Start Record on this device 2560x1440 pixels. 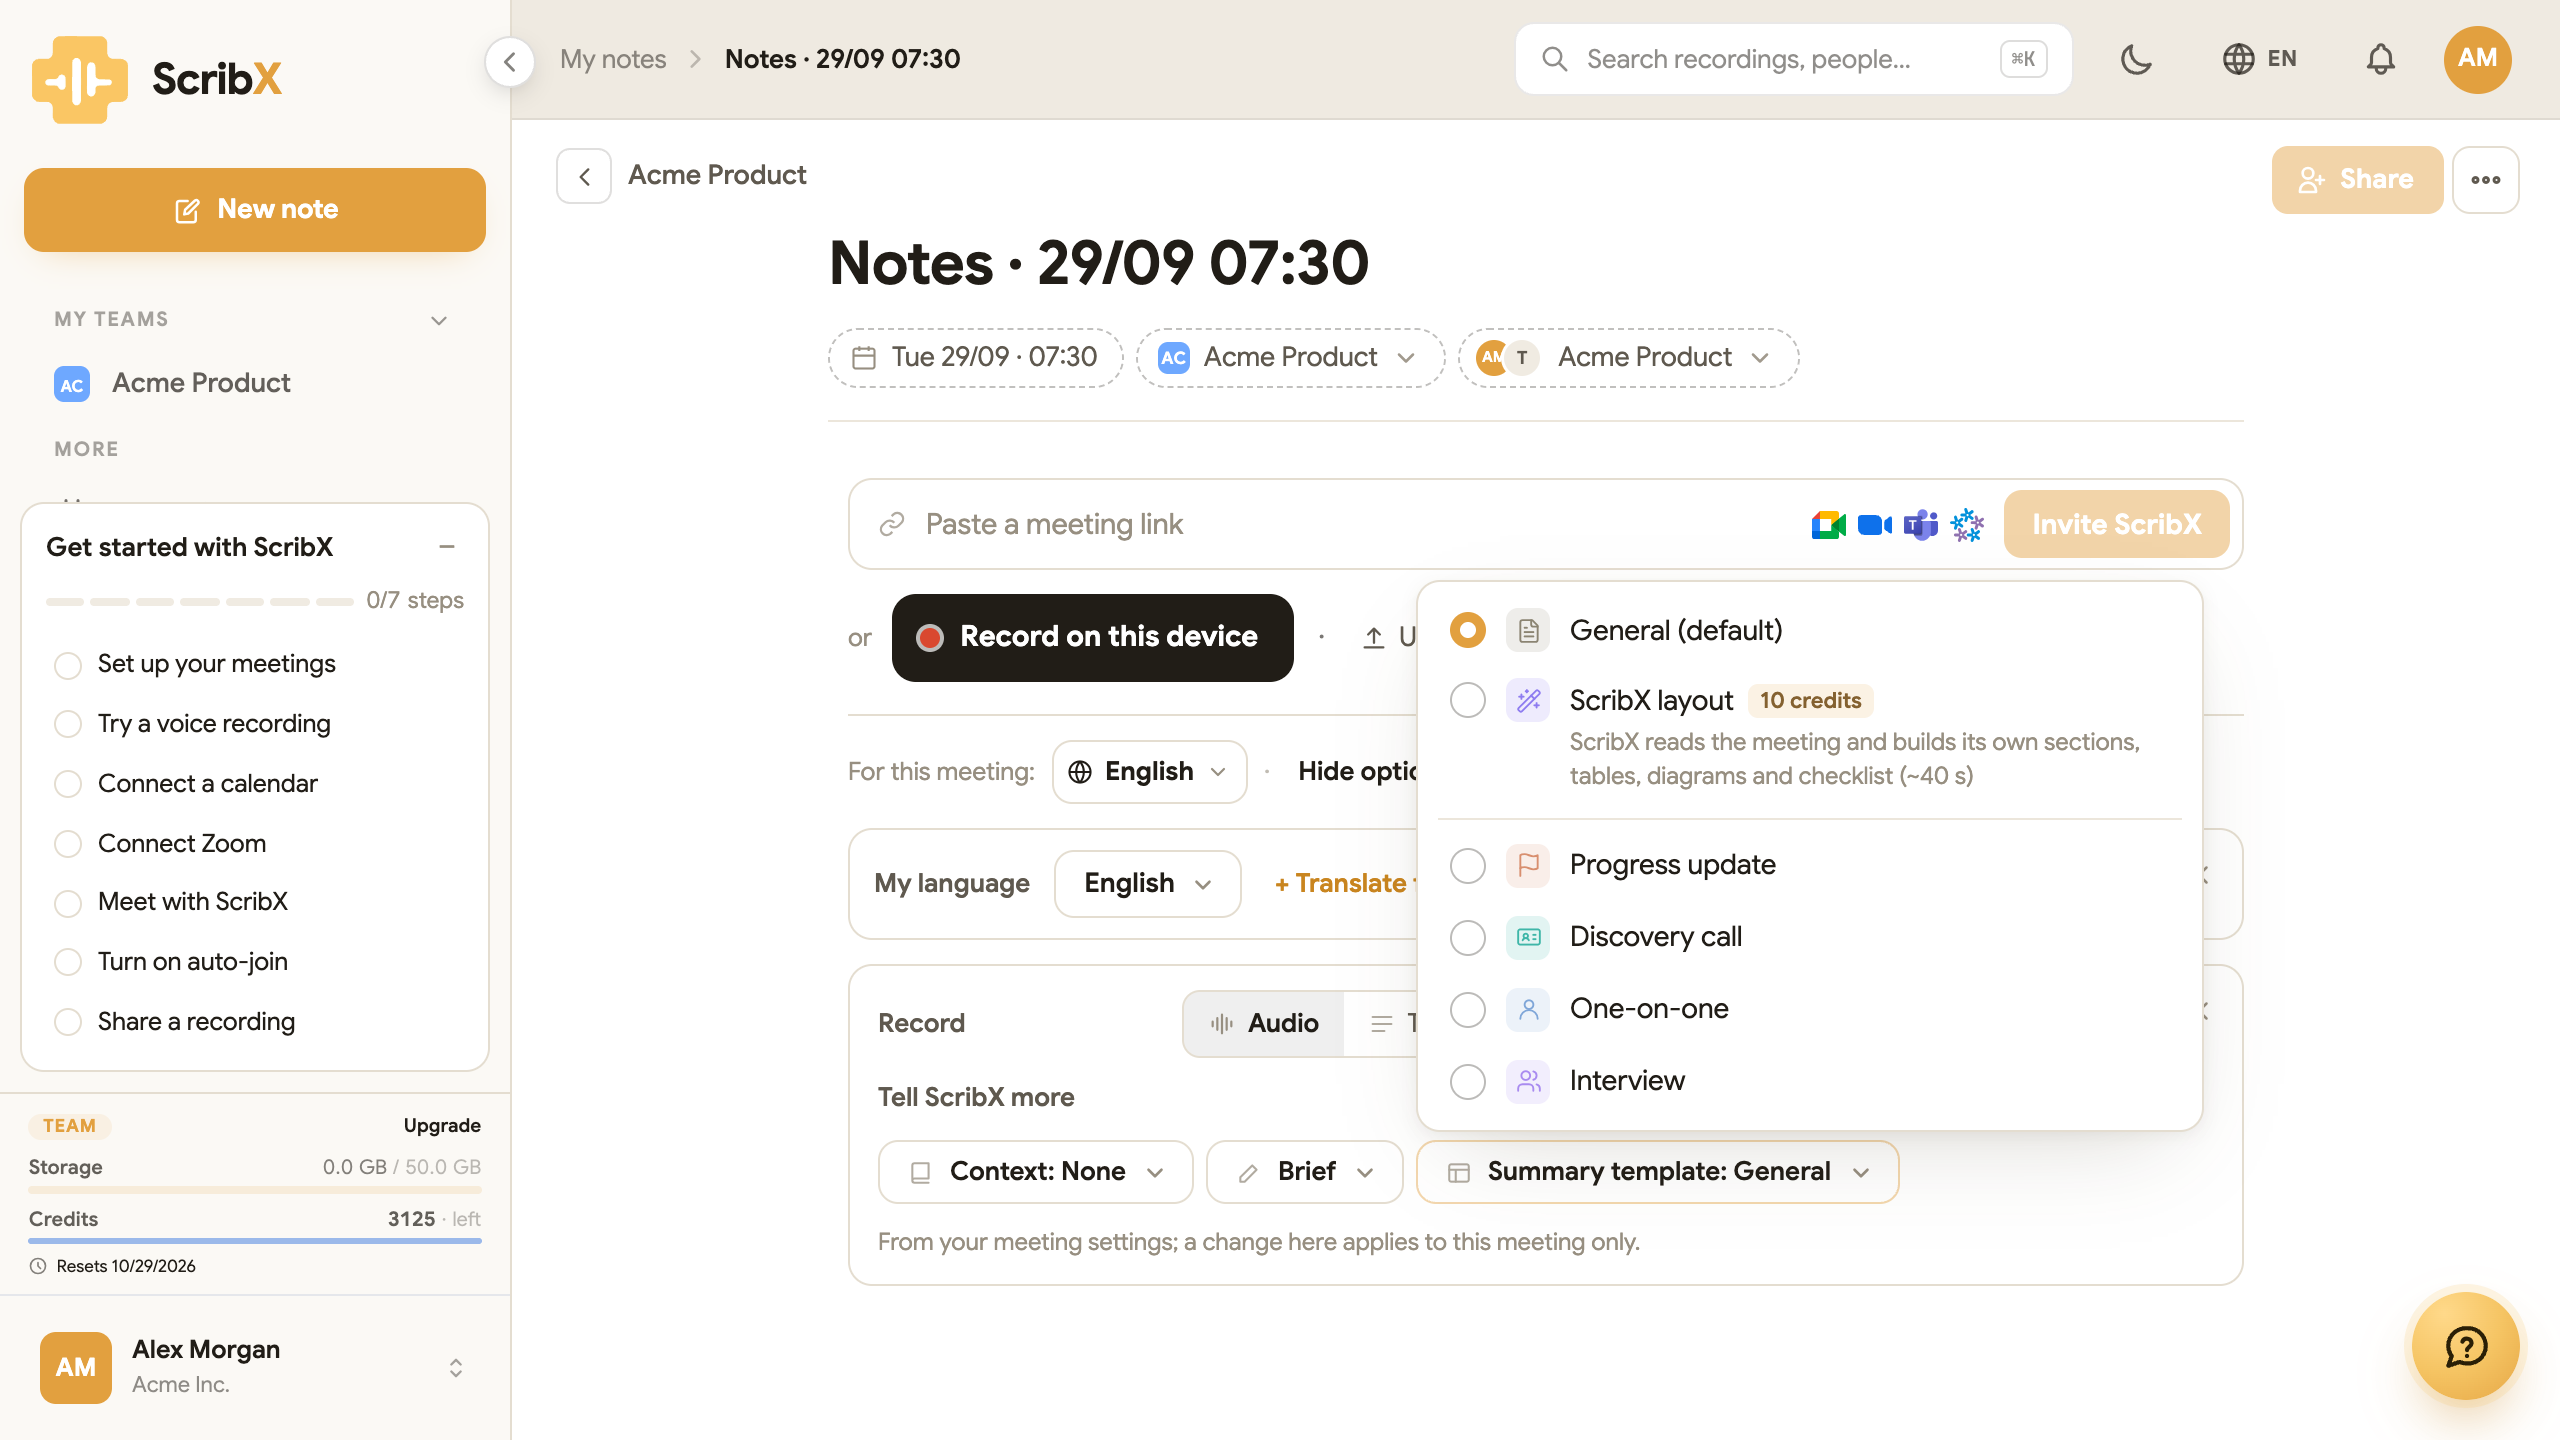point(1092,638)
